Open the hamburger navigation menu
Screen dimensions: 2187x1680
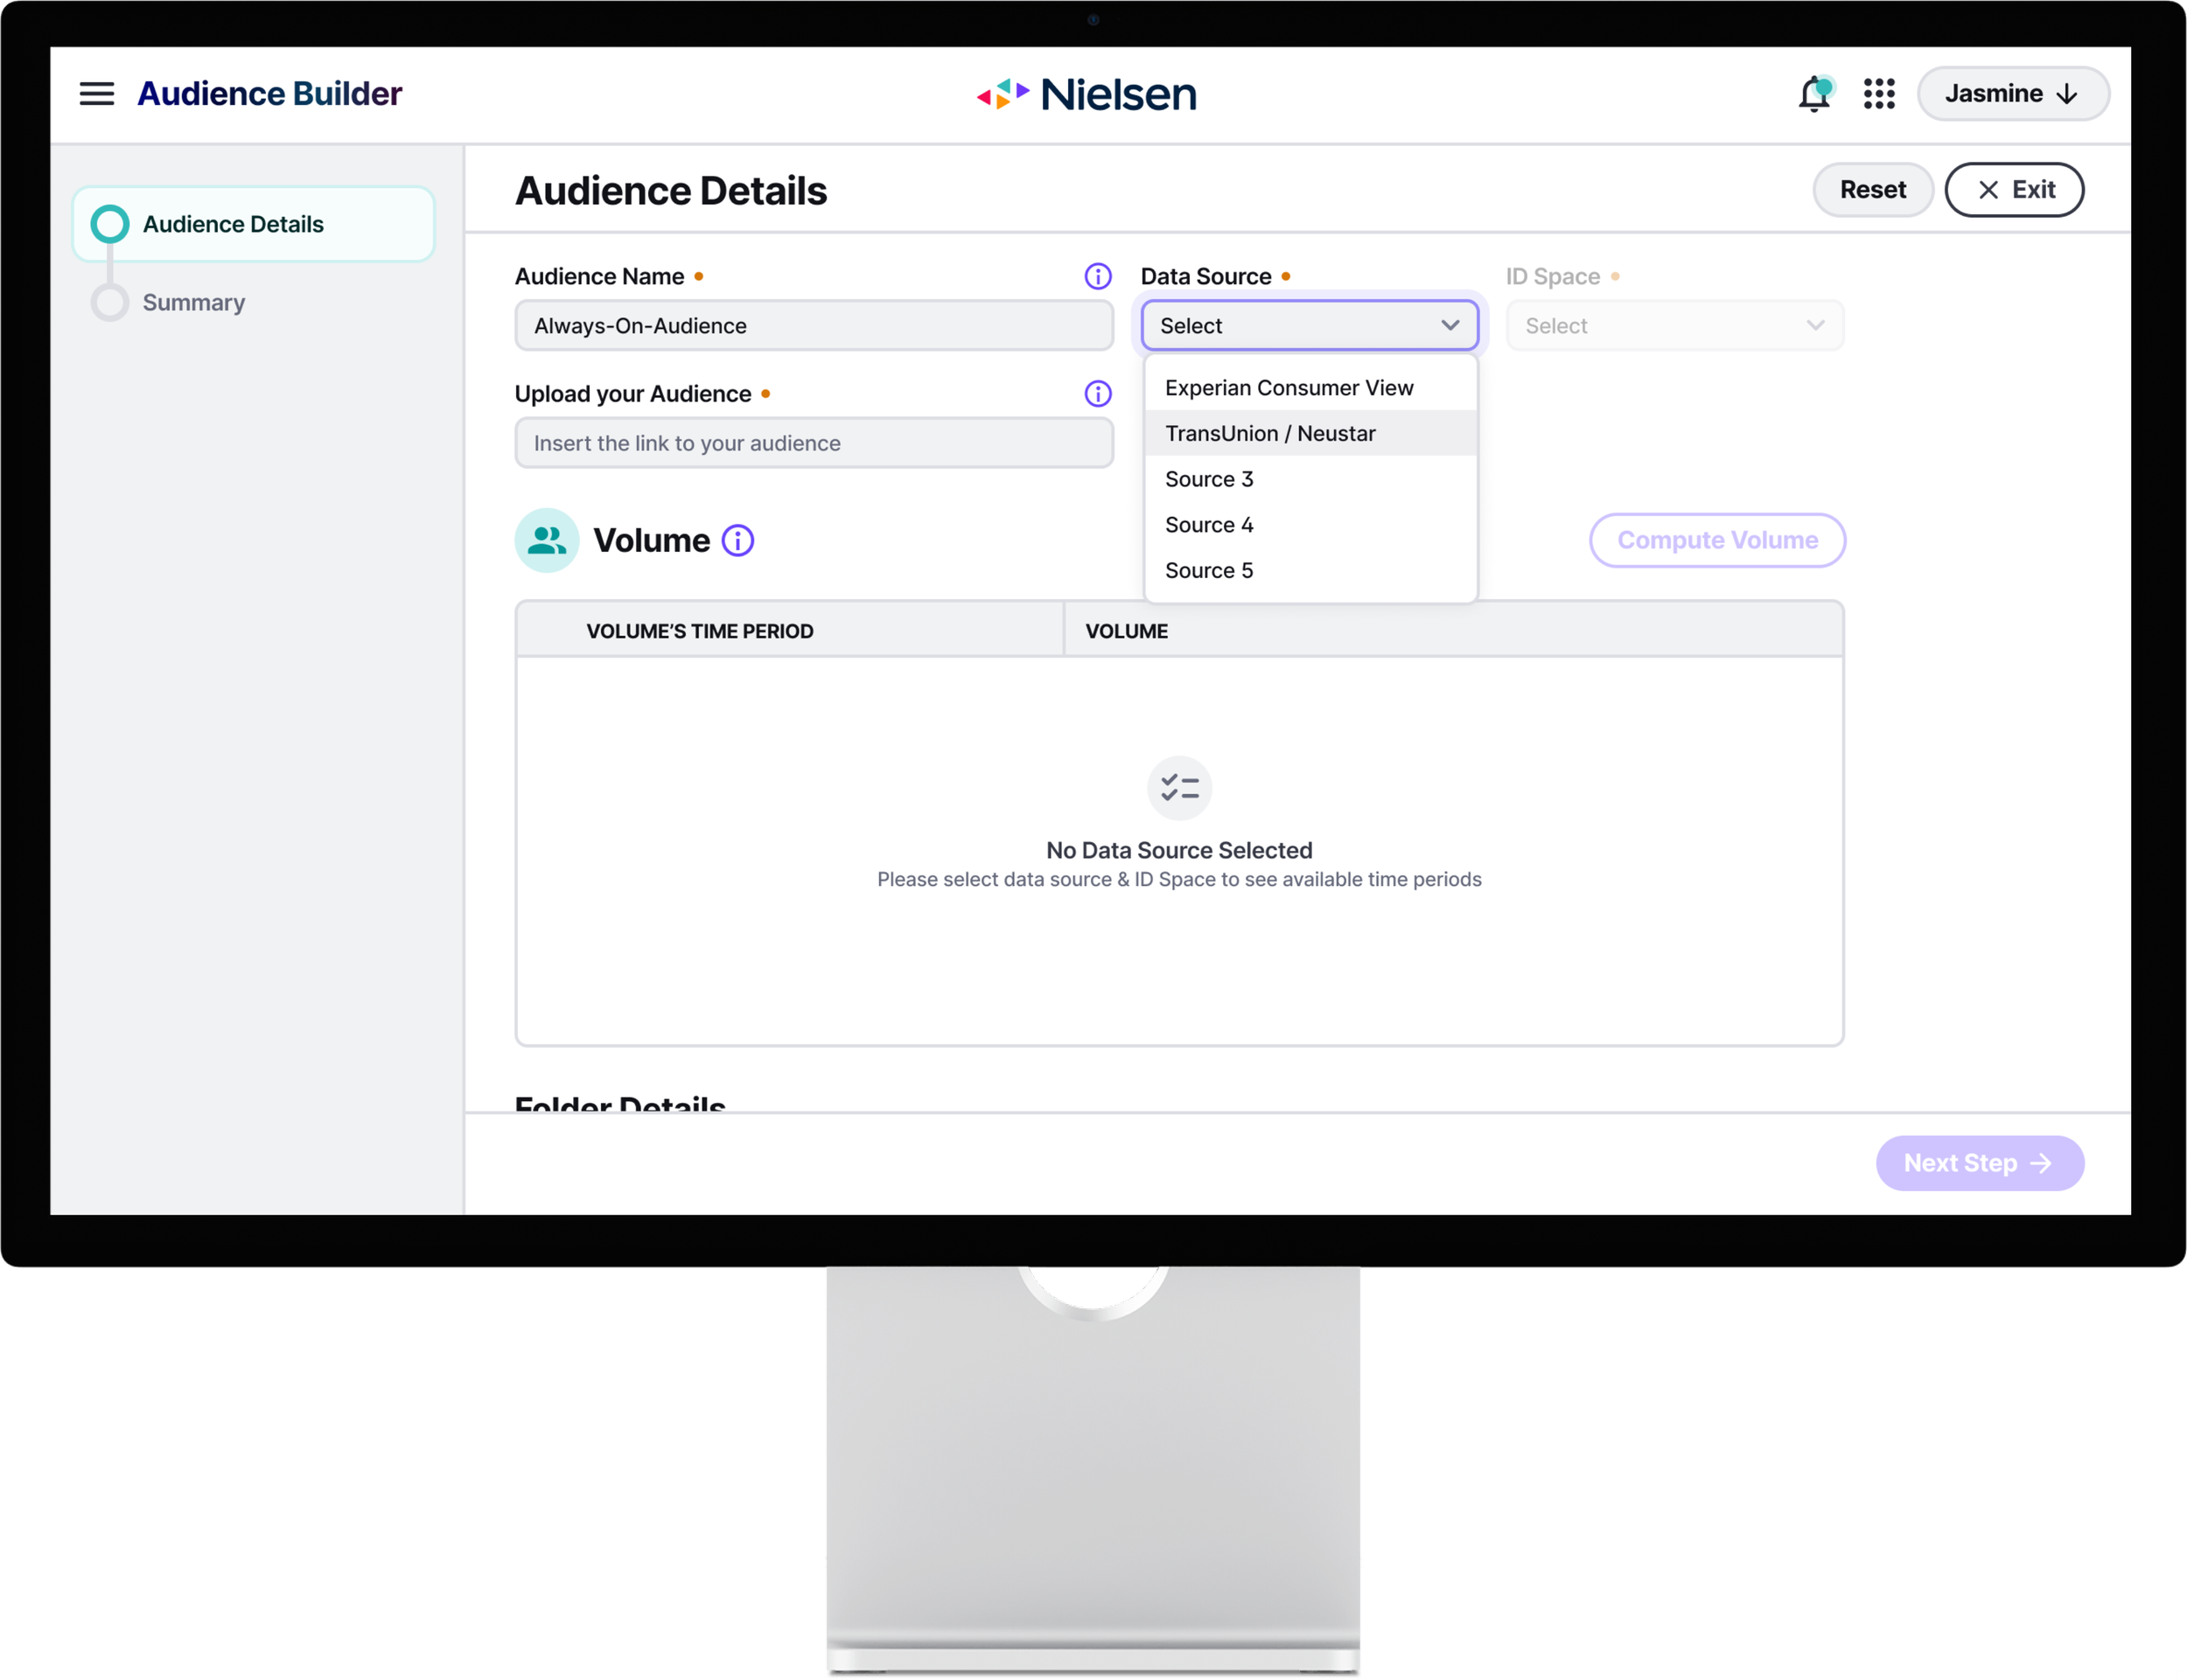click(97, 94)
